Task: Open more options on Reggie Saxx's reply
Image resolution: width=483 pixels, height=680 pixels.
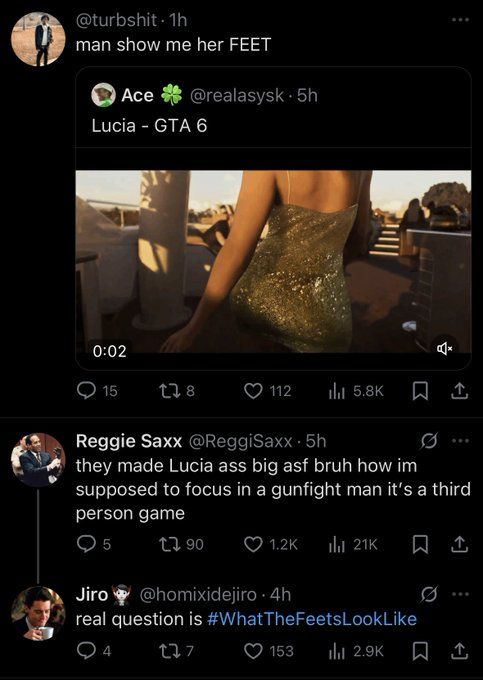Action: (x=460, y=441)
